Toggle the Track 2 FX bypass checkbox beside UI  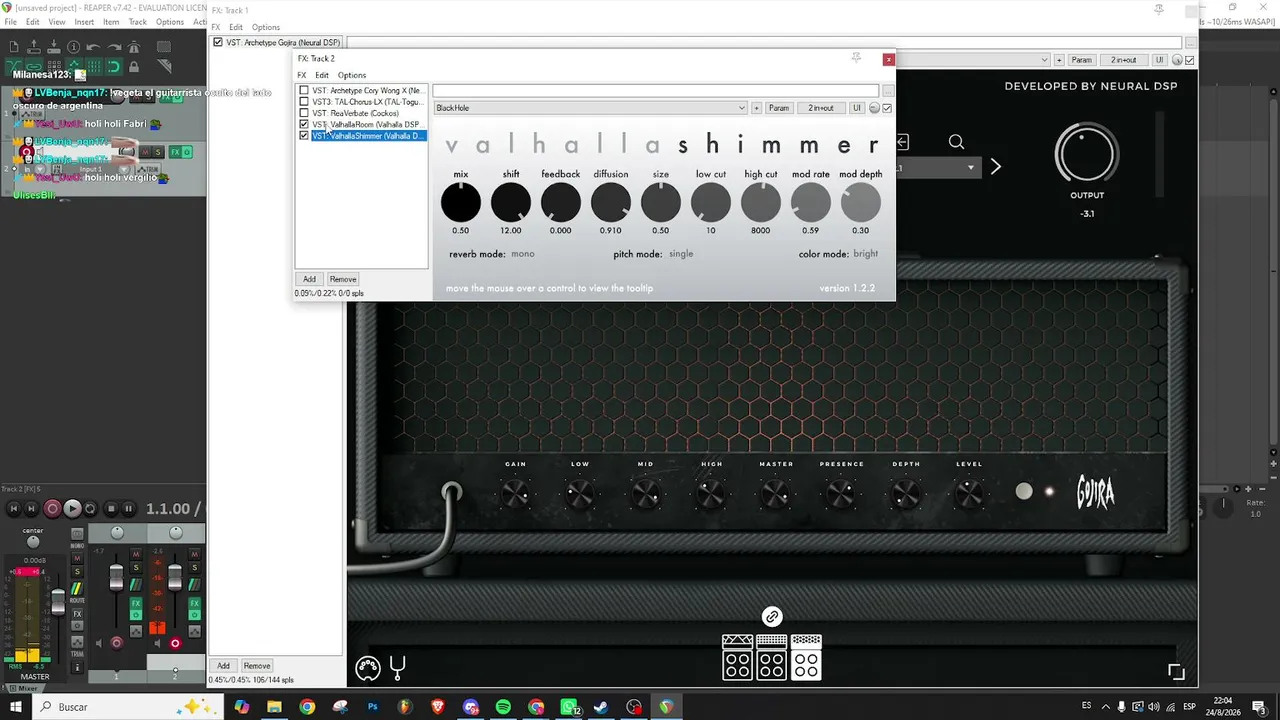[887, 108]
